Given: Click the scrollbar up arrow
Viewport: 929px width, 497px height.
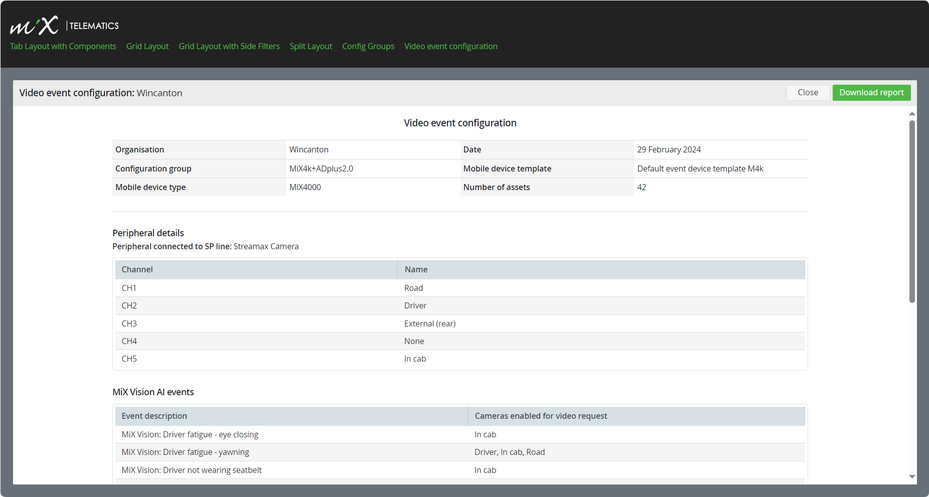Looking at the screenshot, I should 911,114.
